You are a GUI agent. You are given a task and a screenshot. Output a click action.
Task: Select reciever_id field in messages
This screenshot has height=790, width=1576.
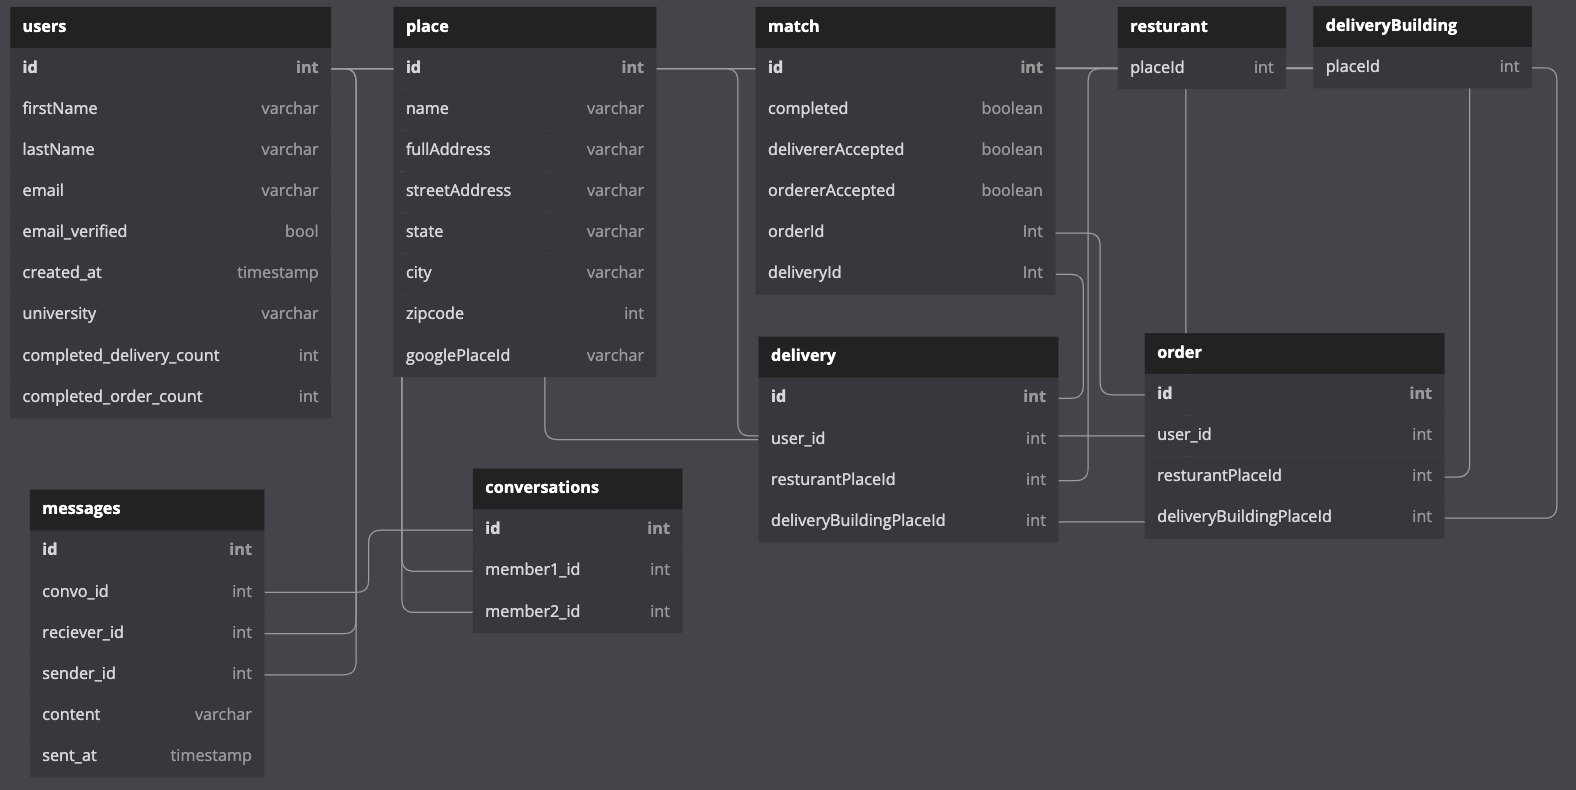147,632
